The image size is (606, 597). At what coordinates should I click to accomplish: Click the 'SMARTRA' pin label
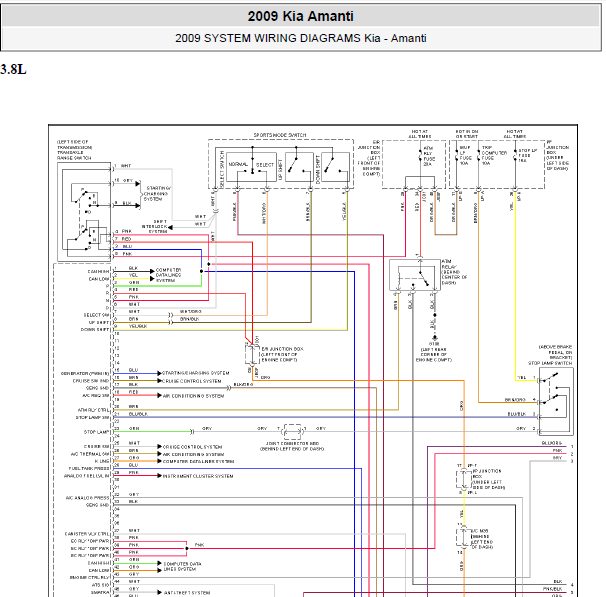pyautogui.click(x=100, y=592)
